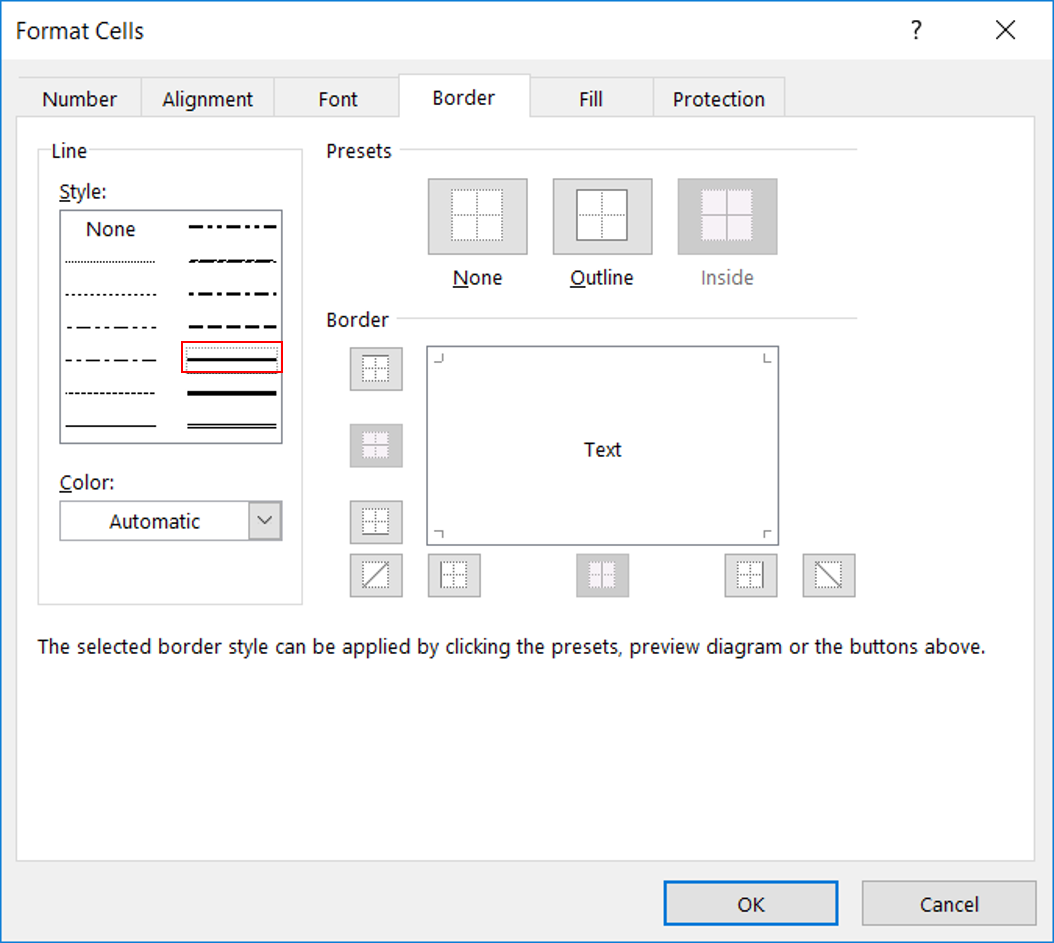This screenshot has width=1054, height=943.
Task: Open the Alignment tab
Action: point(207,99)
